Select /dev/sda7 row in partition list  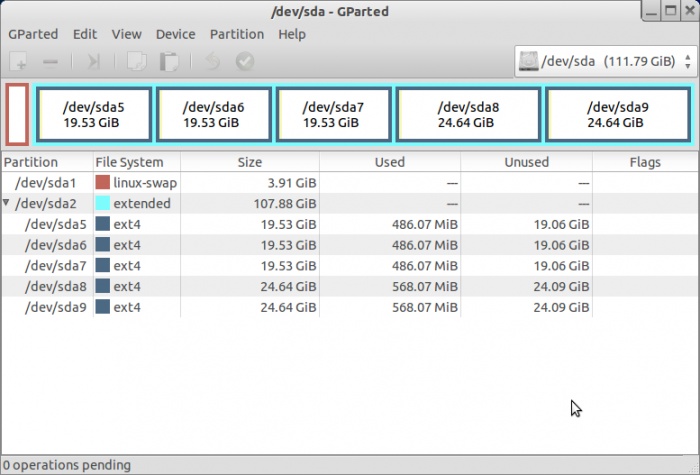[x=55, y=266]
